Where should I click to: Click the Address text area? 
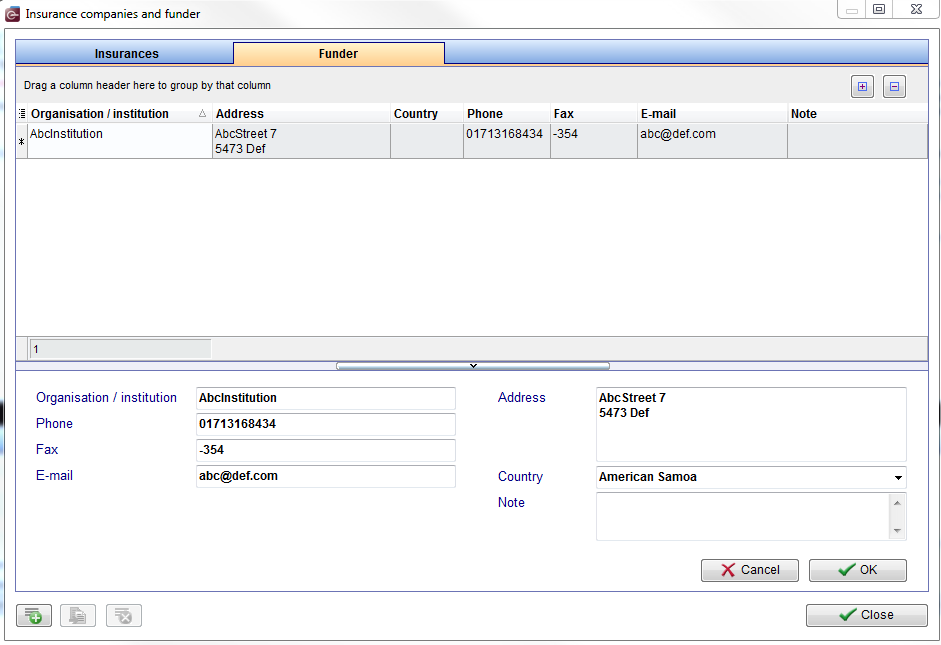751,424
